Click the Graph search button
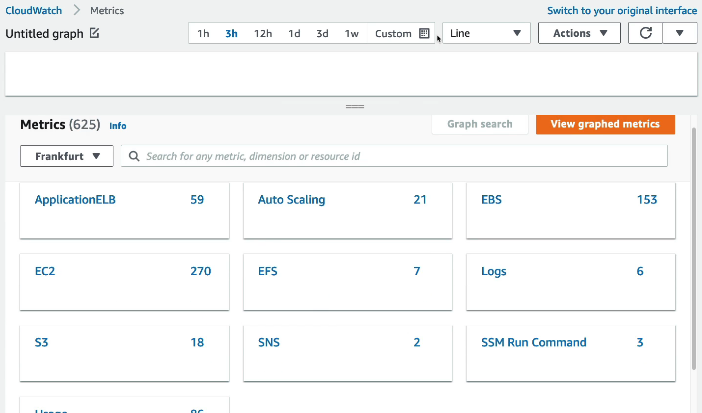Viewport: 702px width, 413px height. pyautogui.click(x=479, y=124)
